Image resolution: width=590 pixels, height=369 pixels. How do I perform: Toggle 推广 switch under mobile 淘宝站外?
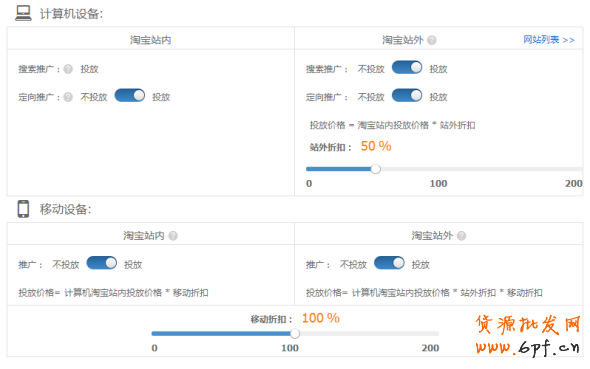coord(389,263)
